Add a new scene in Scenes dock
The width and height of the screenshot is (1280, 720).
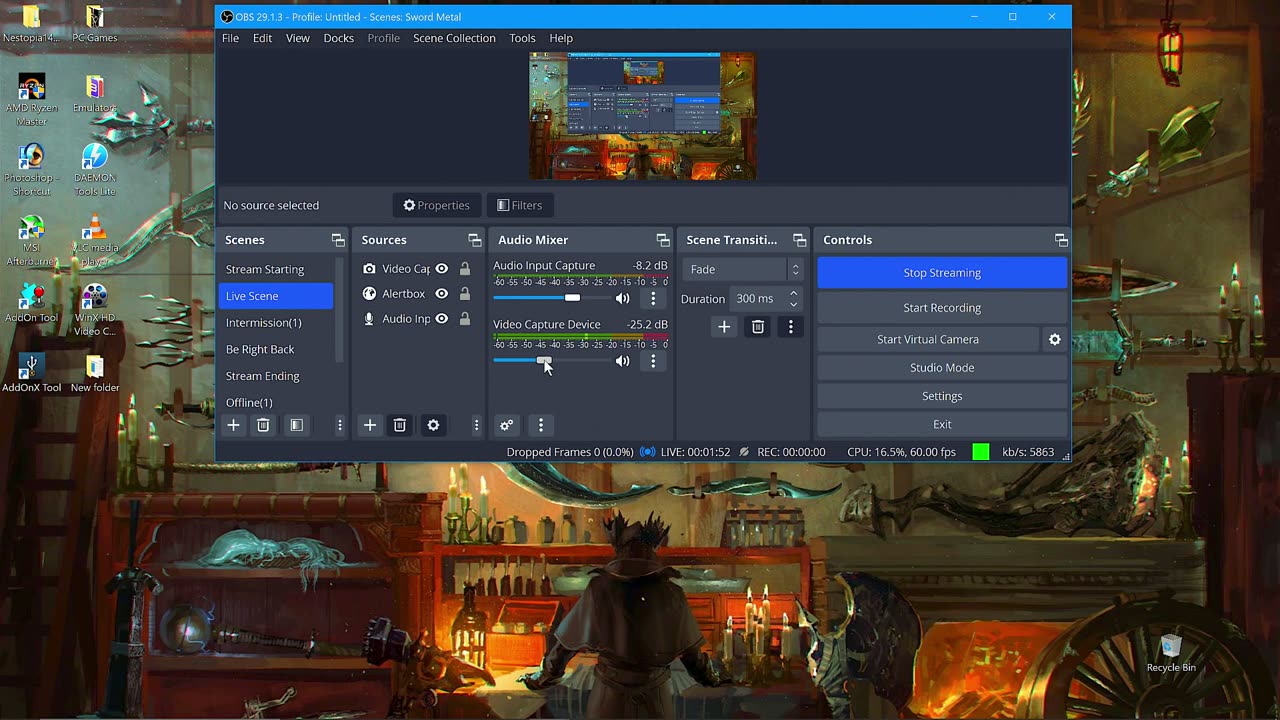point(233,425)
